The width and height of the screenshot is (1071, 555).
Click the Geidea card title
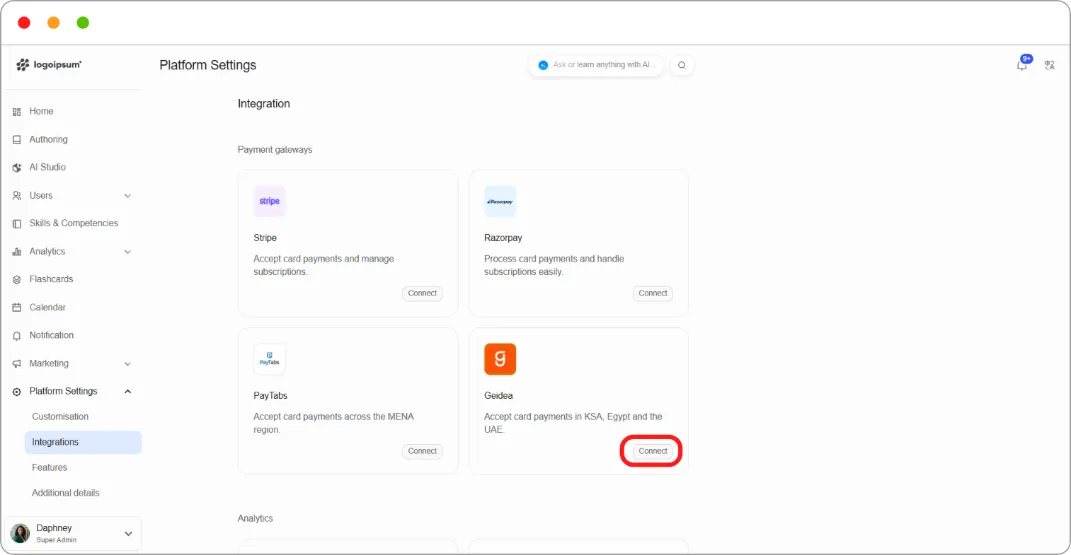coord(499,396)
